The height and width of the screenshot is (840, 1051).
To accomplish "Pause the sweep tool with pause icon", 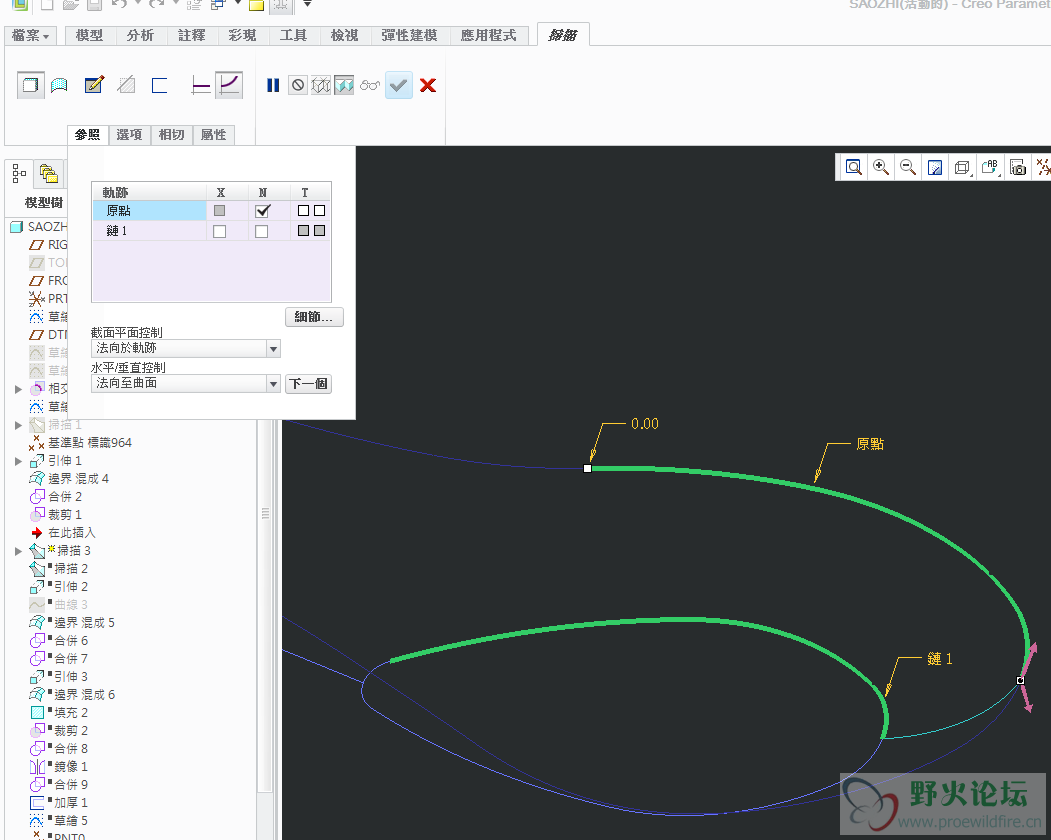I will 273,85.
